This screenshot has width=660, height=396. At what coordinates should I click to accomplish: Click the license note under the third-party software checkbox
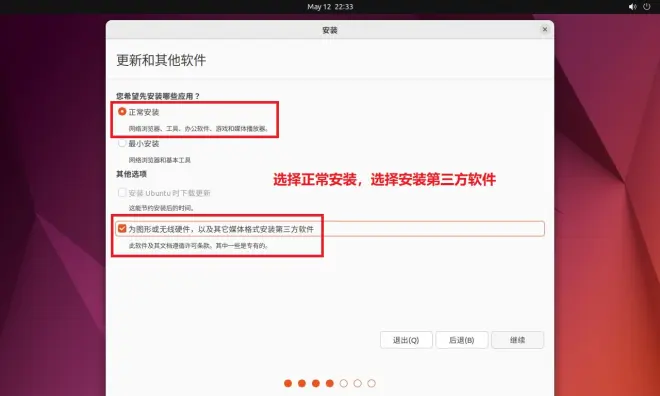pos(198,245)
